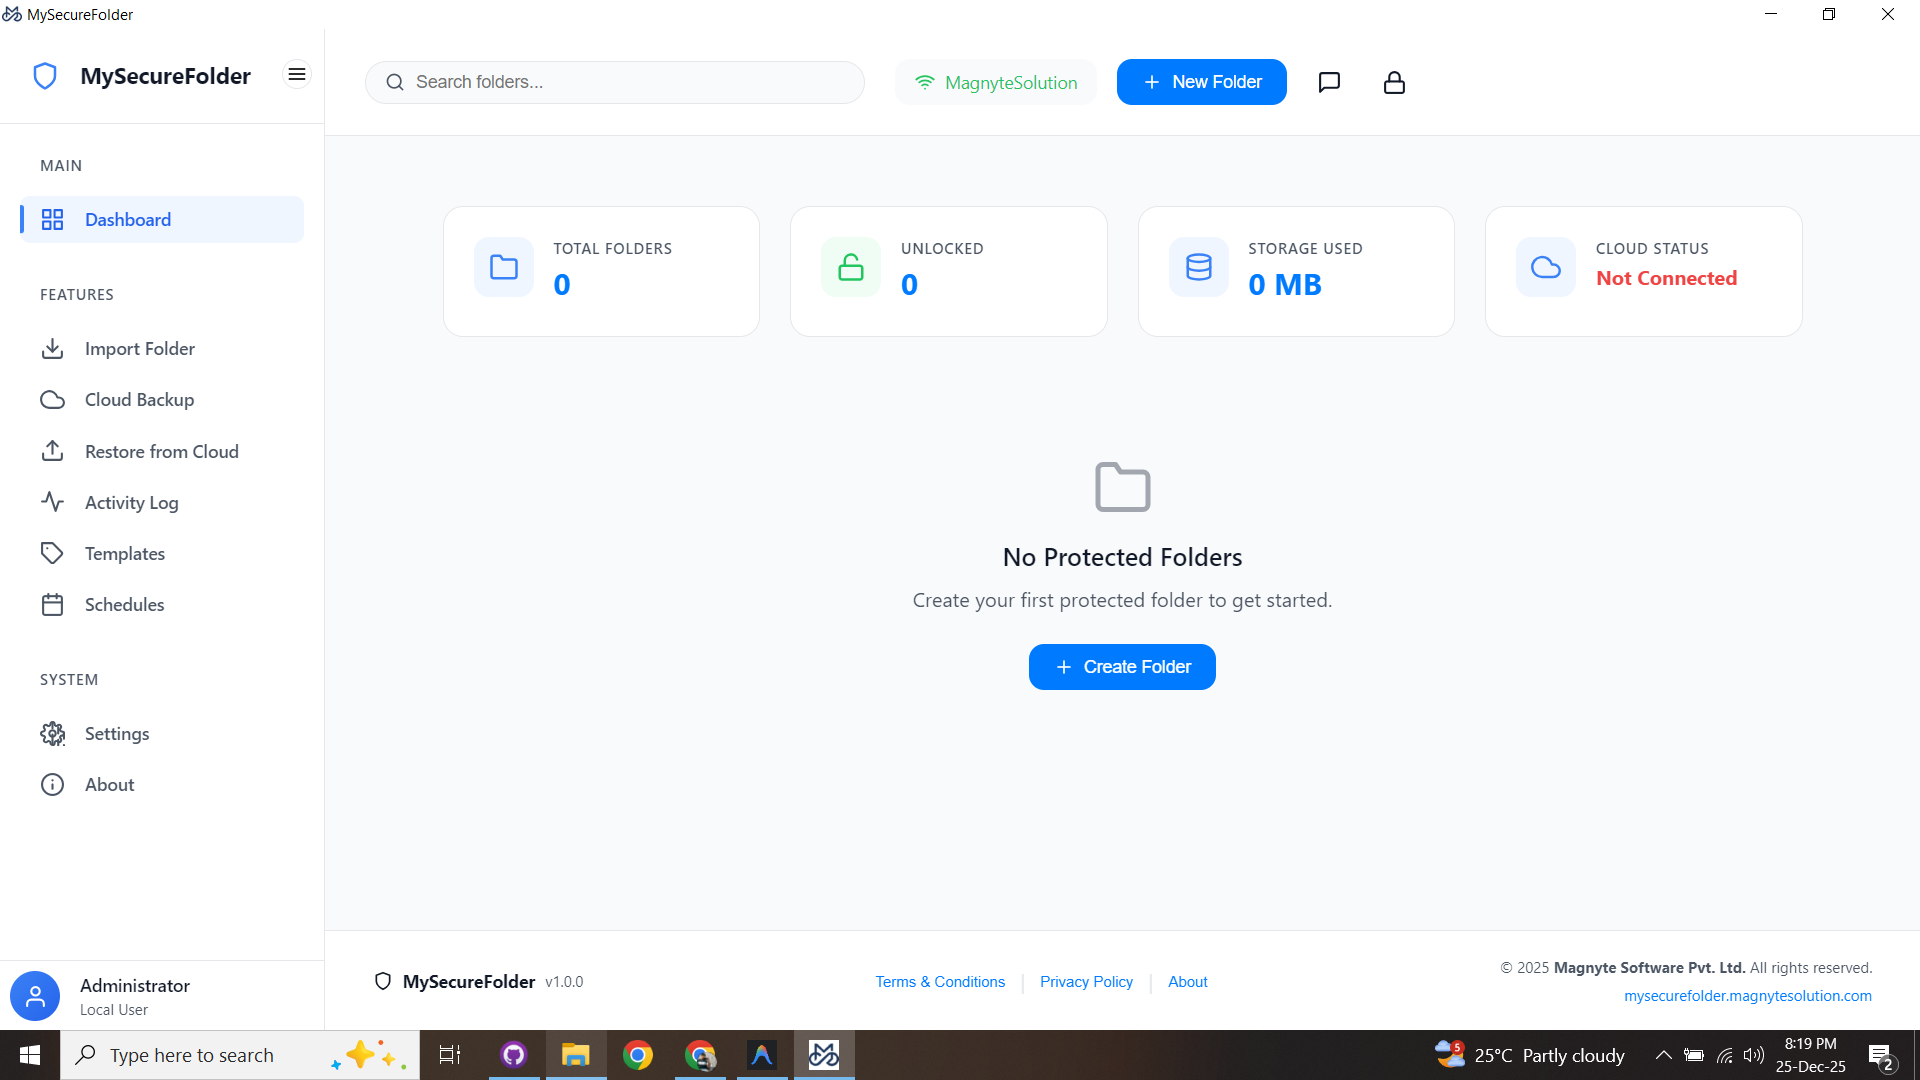
Task: Click the Search folders input field
Action: click(x=614, y=82)
